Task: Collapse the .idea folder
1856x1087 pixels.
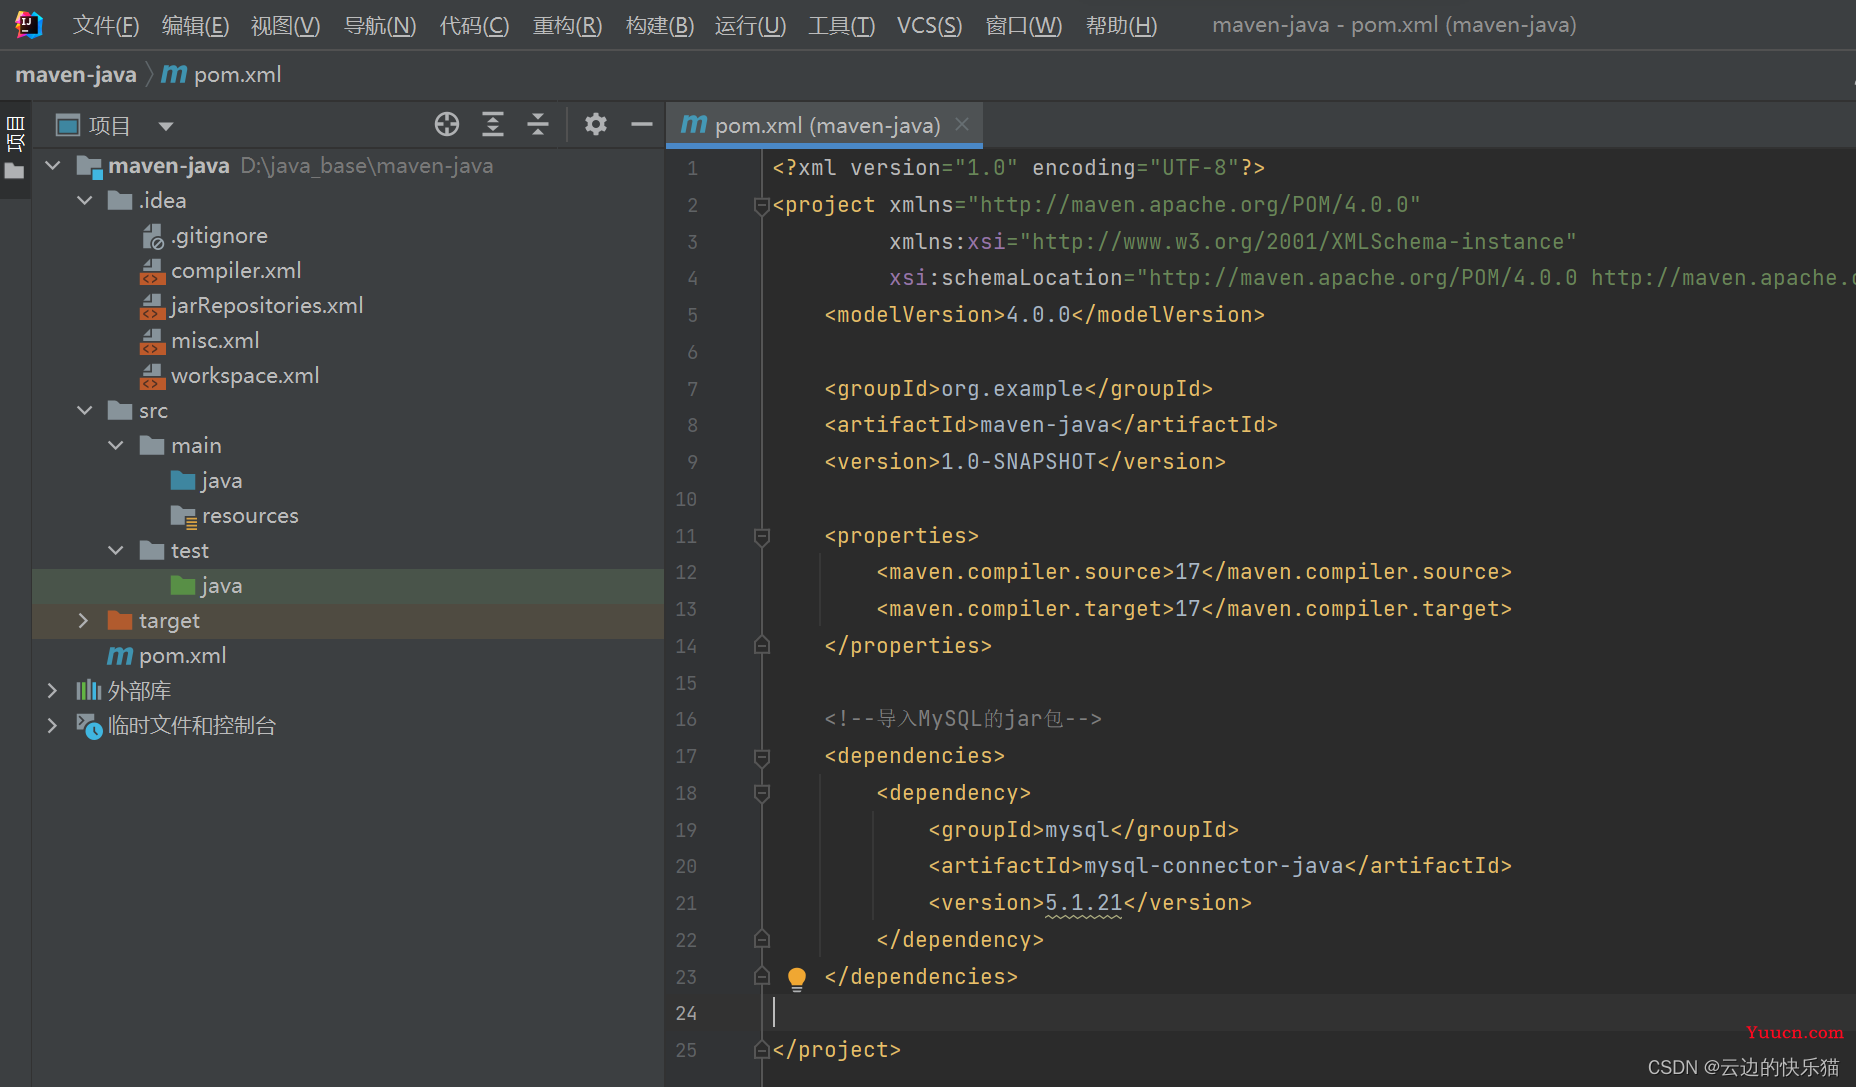Action: tap(85, 201)
